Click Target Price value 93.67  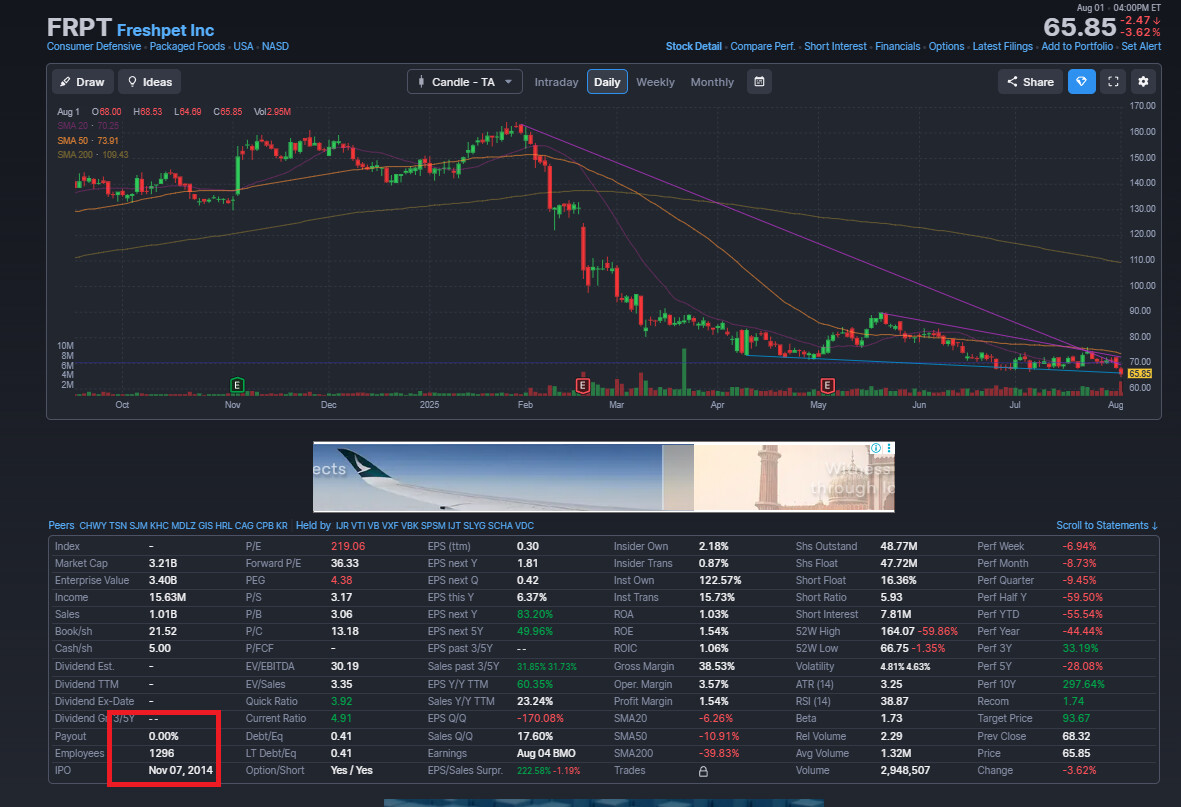pyautogui.click(x=1075, y=719)
